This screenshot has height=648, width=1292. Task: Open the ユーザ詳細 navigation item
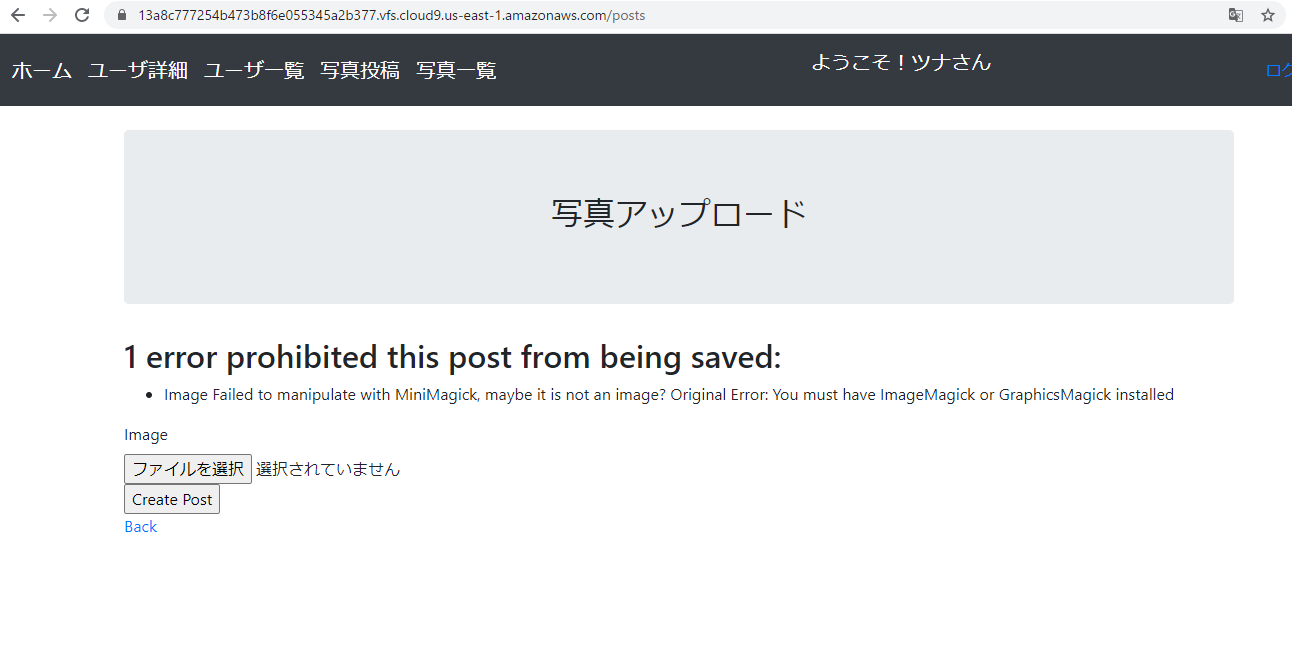tap(137, 70)
